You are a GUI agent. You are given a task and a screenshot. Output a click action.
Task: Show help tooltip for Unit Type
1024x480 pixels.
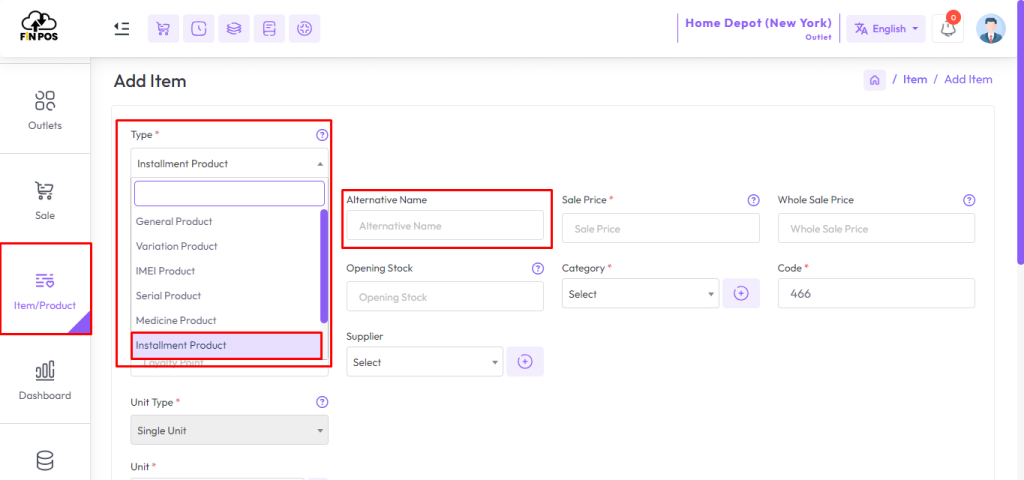[x=322, y=402]
